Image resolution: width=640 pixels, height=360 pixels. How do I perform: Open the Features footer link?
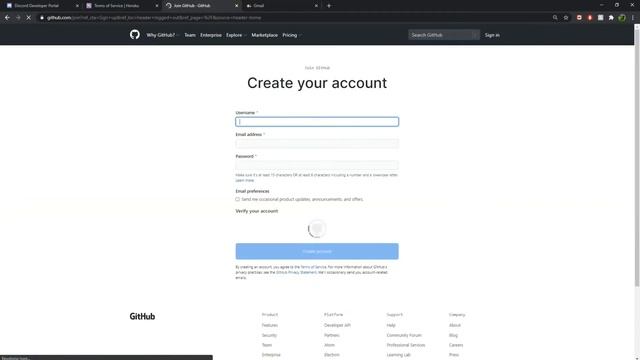click(269, 325)
